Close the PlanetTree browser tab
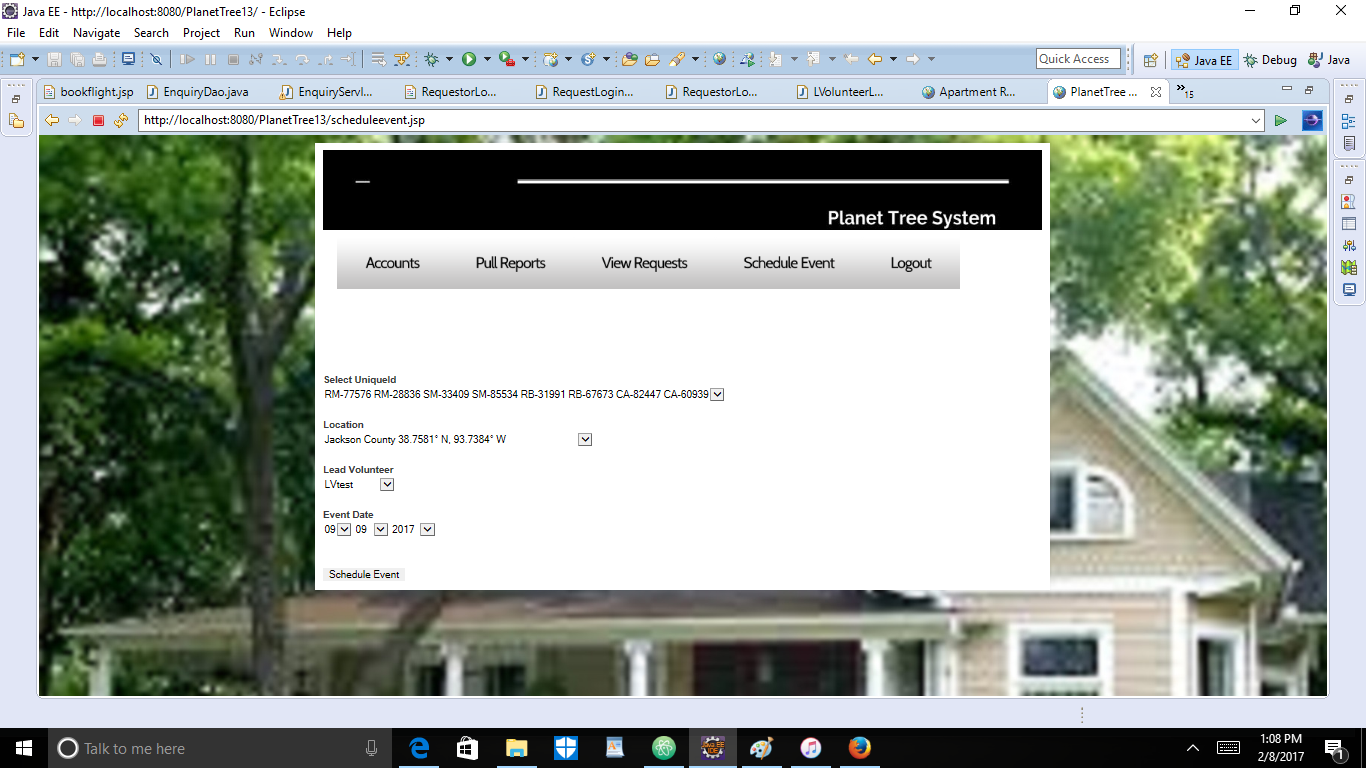1366x768 pixels. coord(1156,92)
